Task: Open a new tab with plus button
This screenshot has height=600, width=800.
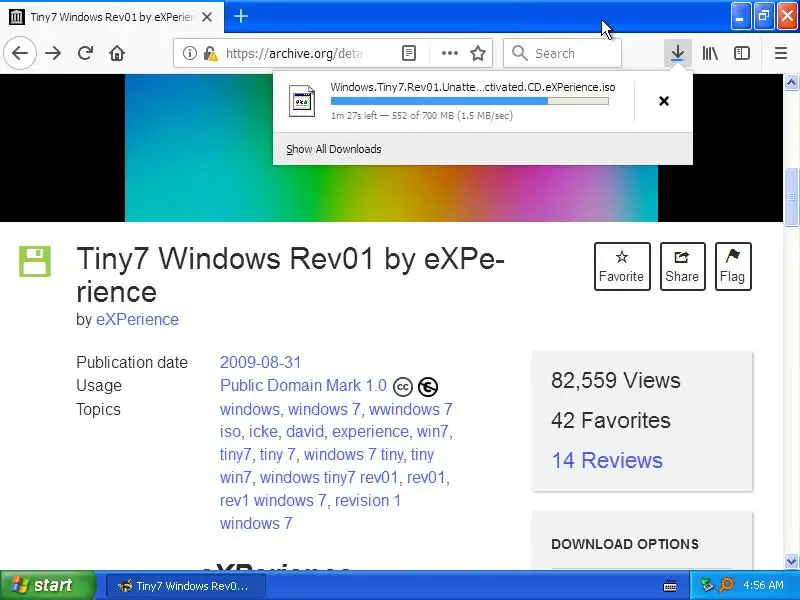Action: 240,16
